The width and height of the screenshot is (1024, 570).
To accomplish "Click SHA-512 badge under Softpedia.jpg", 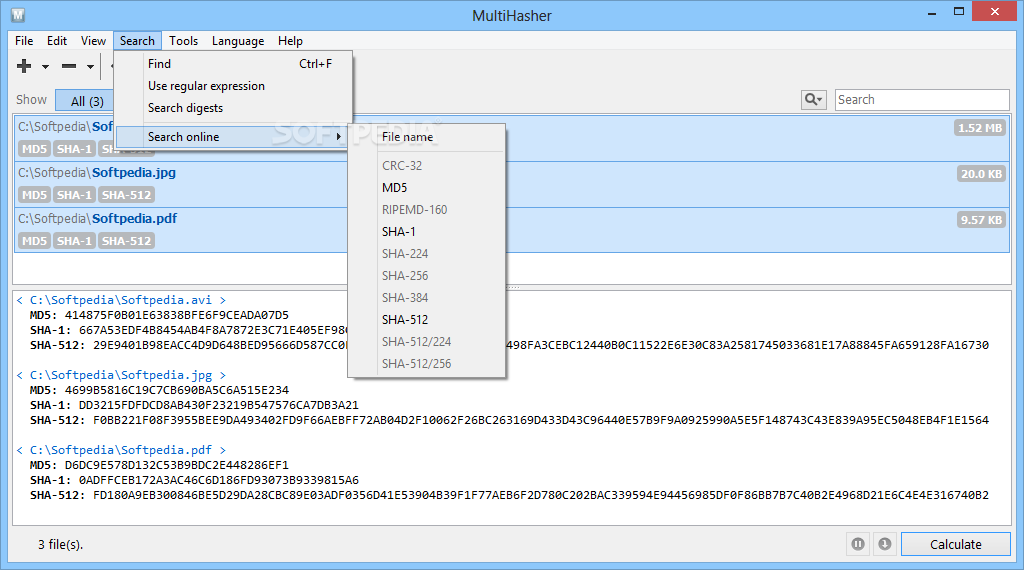I will click(126, 195).
